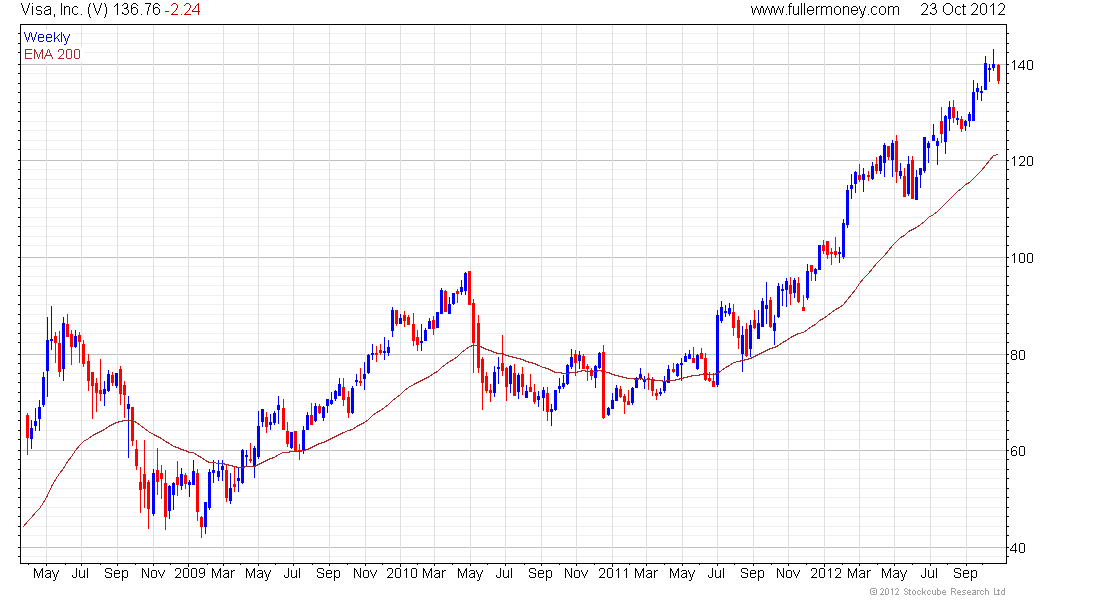Click the 80 price axis label

[1018, 355]
